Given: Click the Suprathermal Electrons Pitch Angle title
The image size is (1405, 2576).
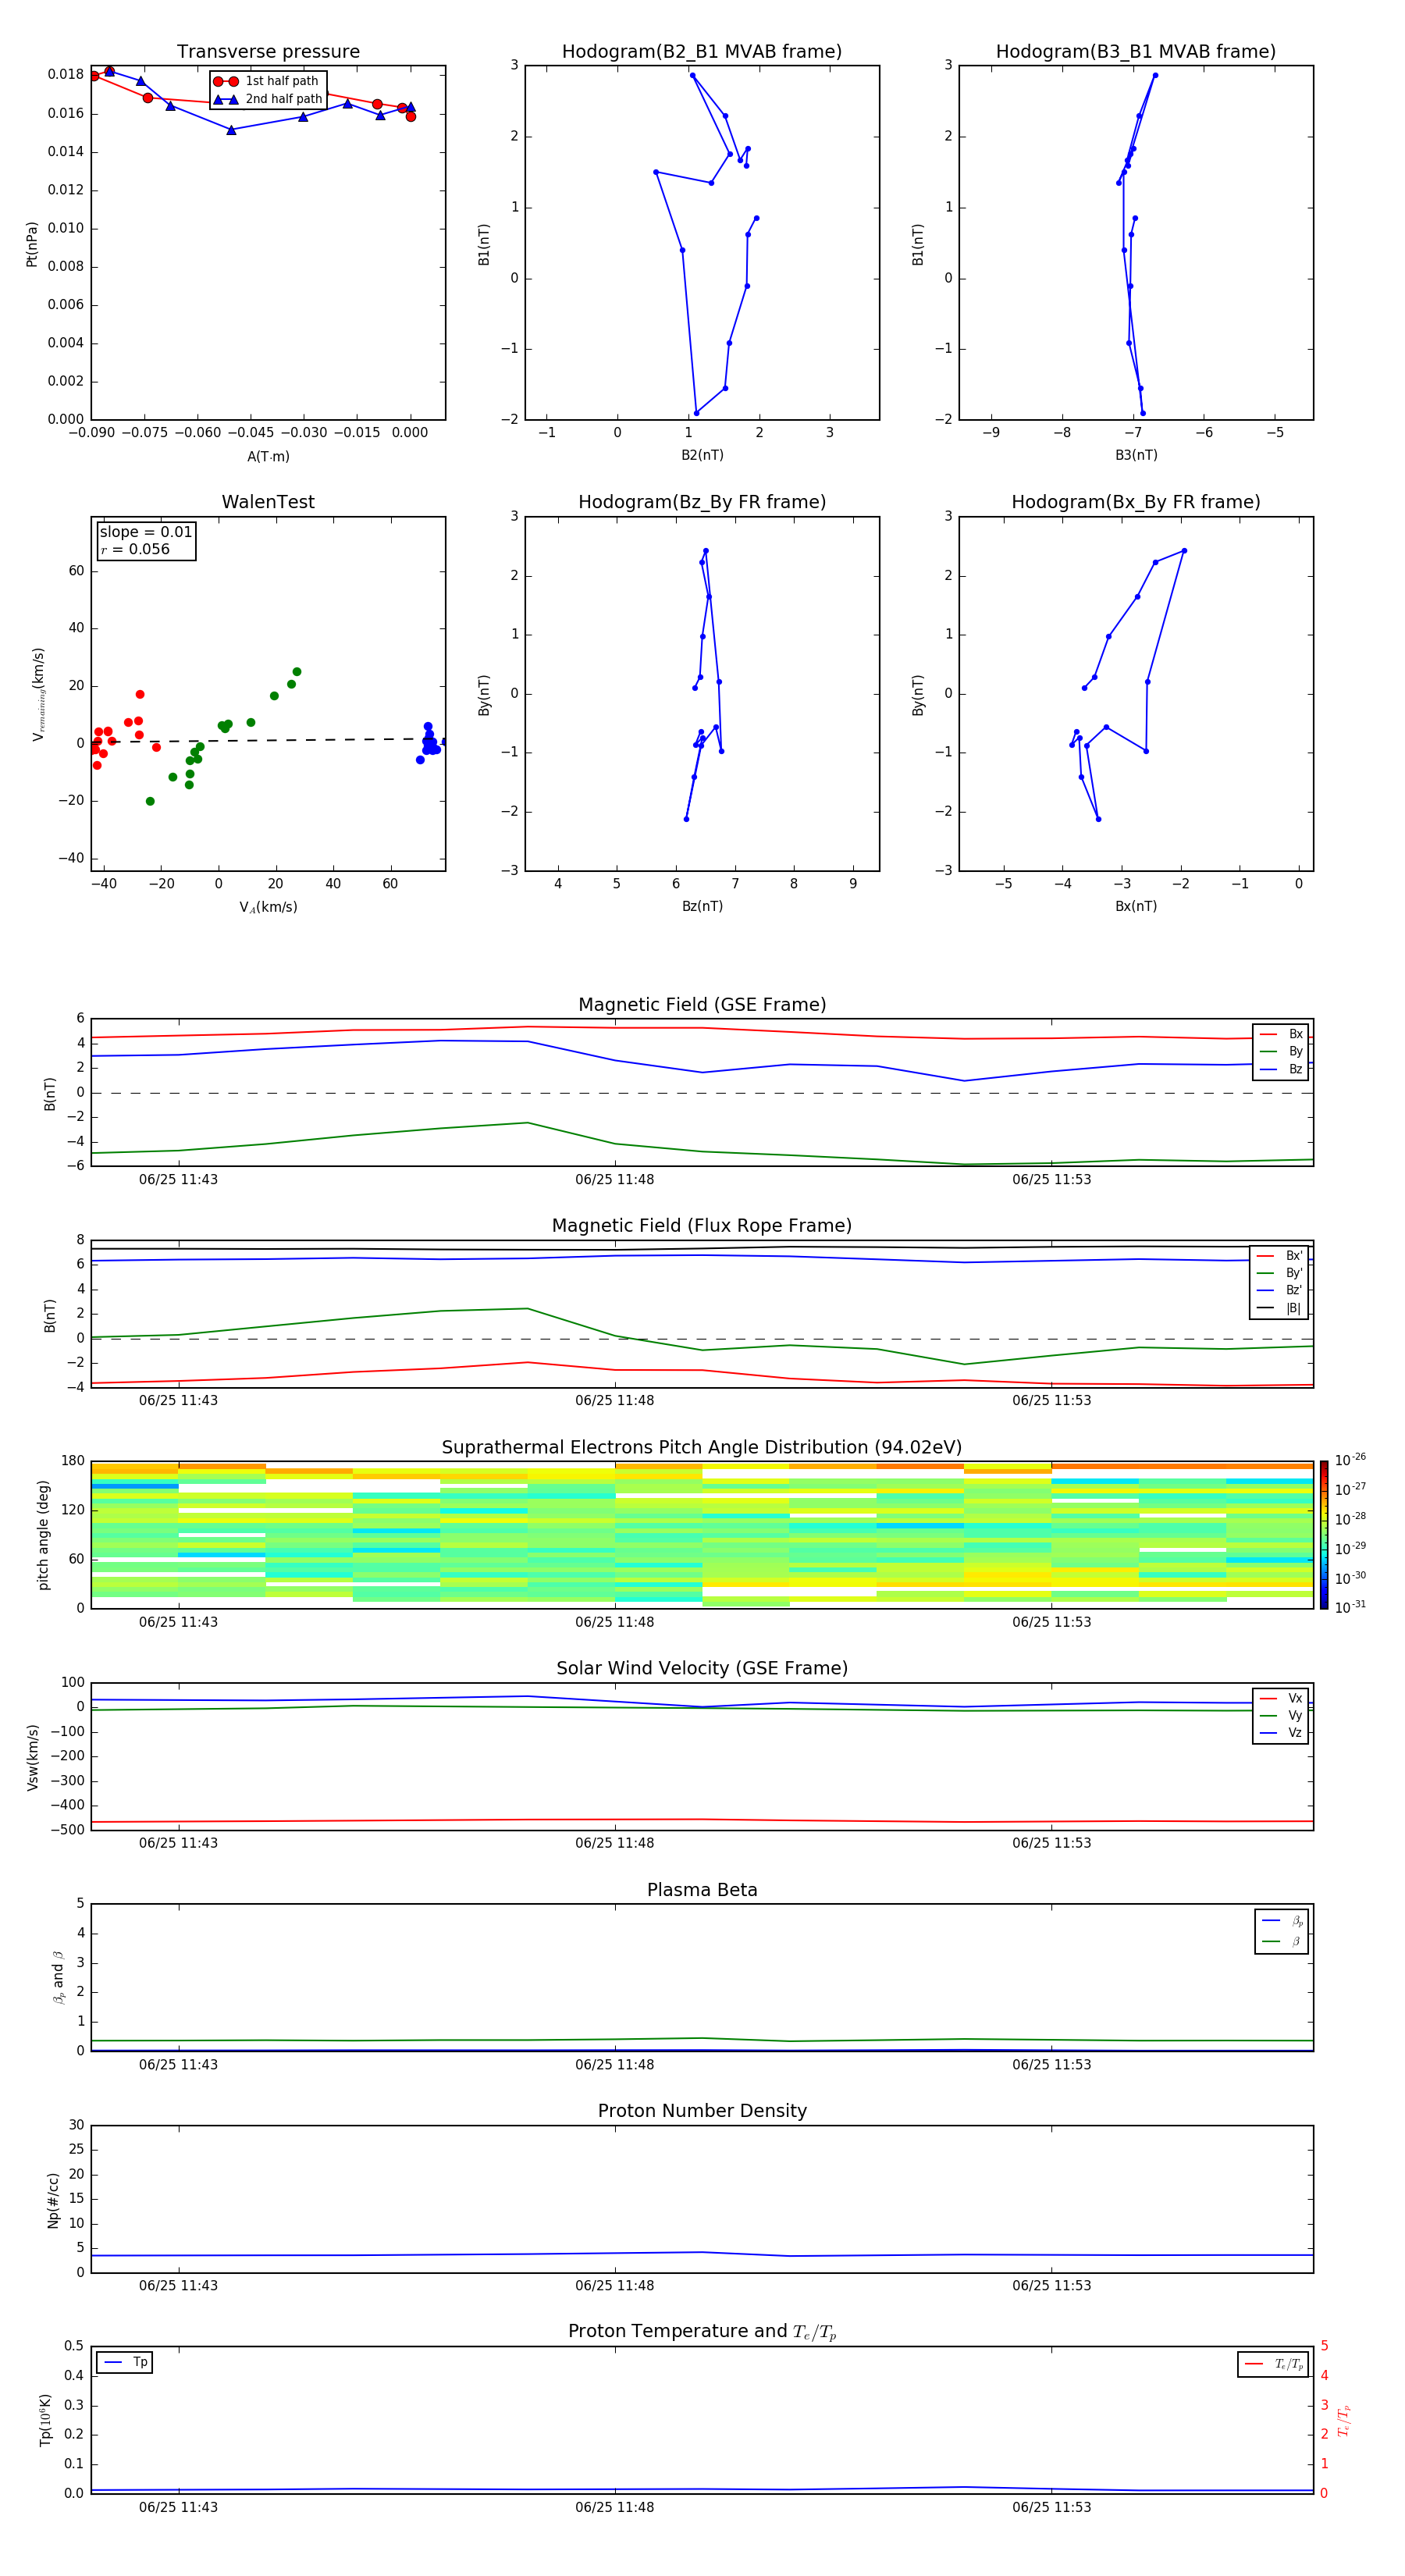Looking at the screenshot, I should 702,1448.
